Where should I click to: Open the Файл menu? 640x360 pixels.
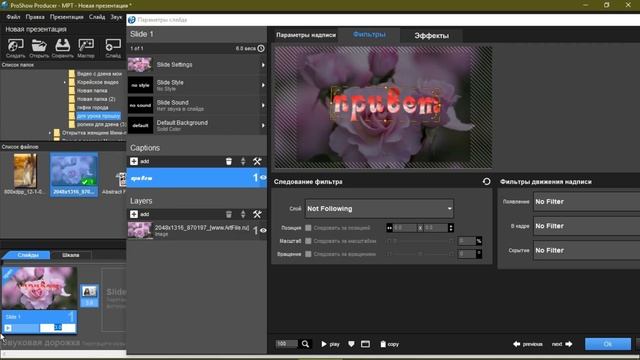[x=13, y=17]
